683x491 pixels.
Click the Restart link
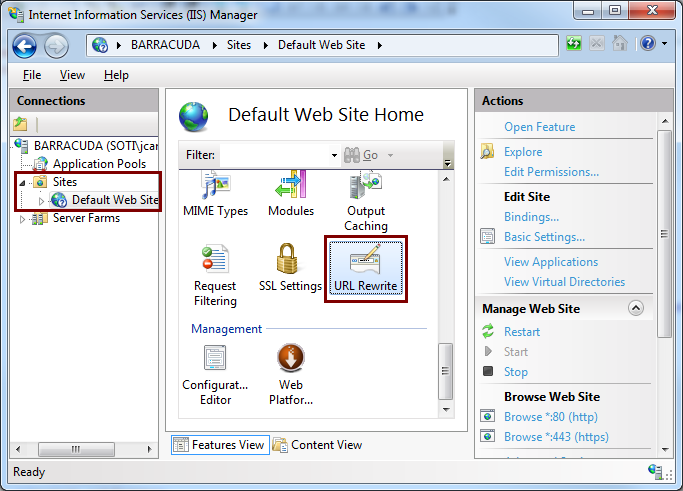click(521, 332)
